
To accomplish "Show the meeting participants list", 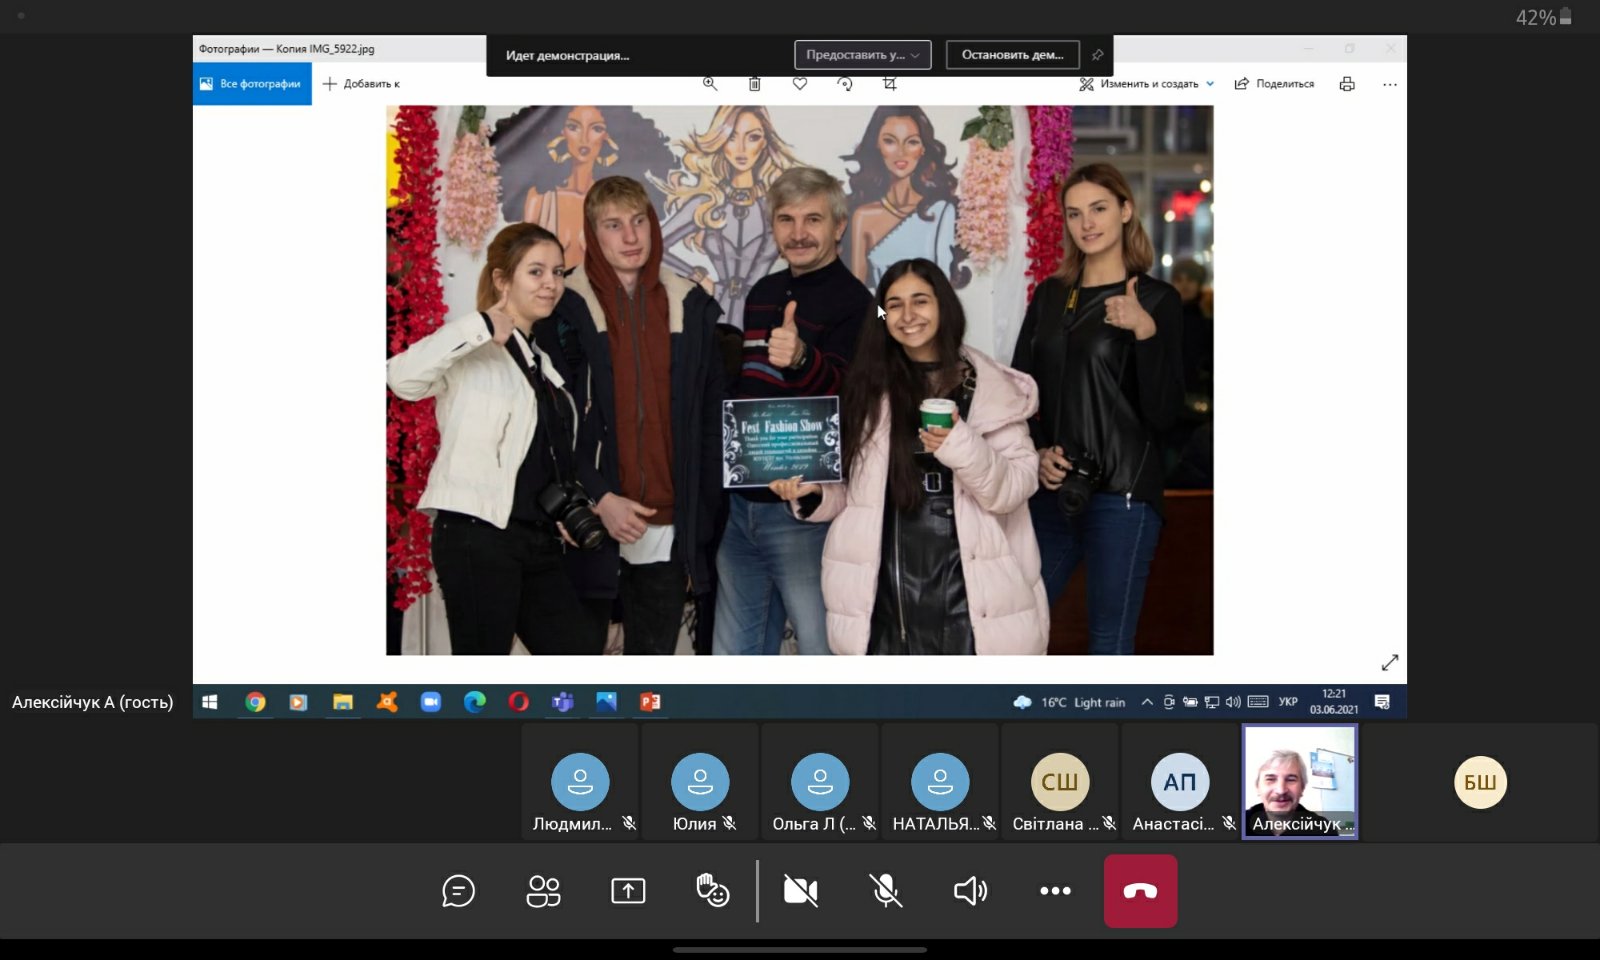I will pyautogui.click(x=543, y=891).
